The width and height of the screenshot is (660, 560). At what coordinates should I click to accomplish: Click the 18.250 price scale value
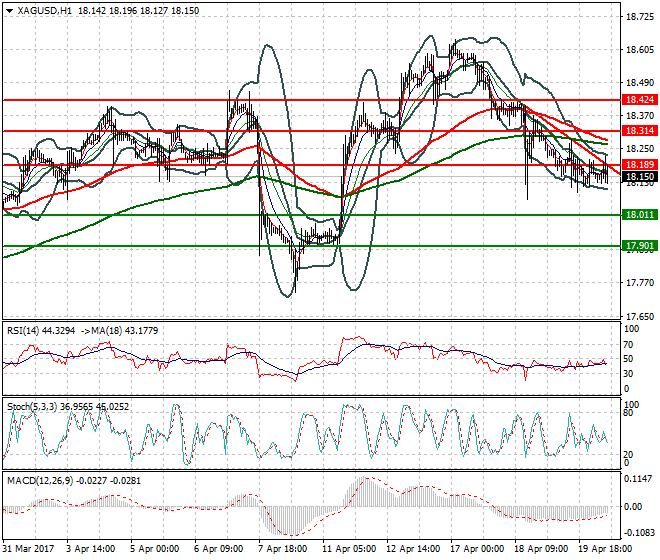tap(640, 149)
